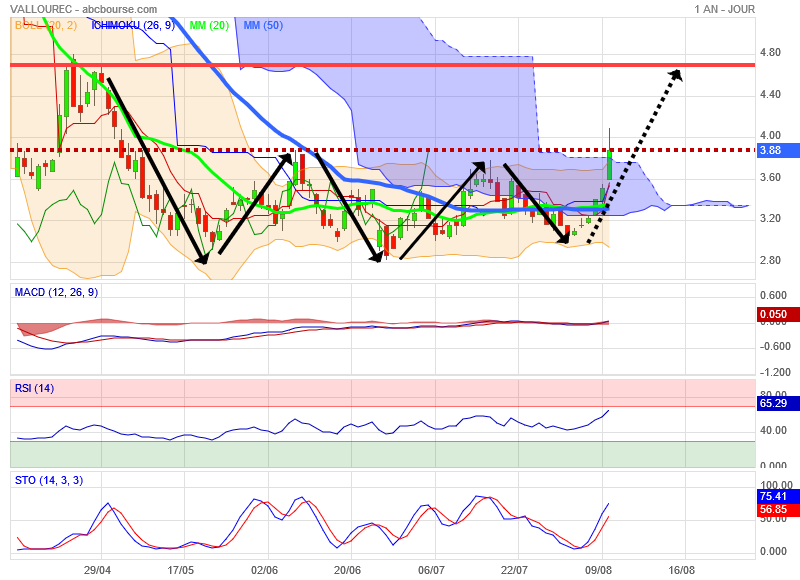800x580 pixels.
Task: Click the 4.00 price axis value
Action: tap(770, 135)
